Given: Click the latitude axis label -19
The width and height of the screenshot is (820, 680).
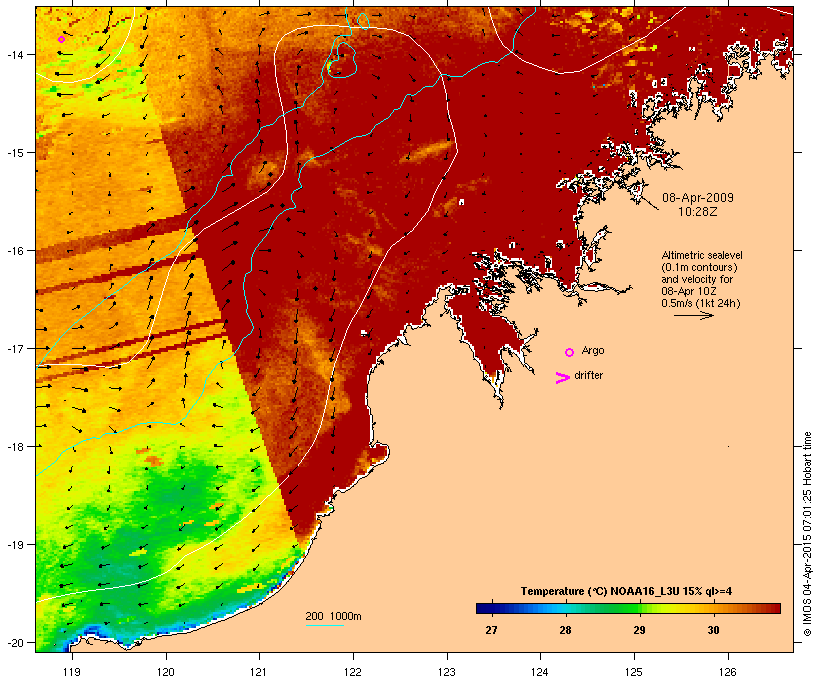Looking at the screenshot, I should (14, 544).
